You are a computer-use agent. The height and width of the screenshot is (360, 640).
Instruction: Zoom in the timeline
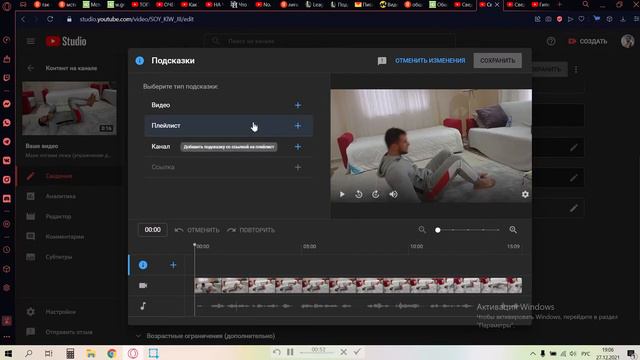513,230
